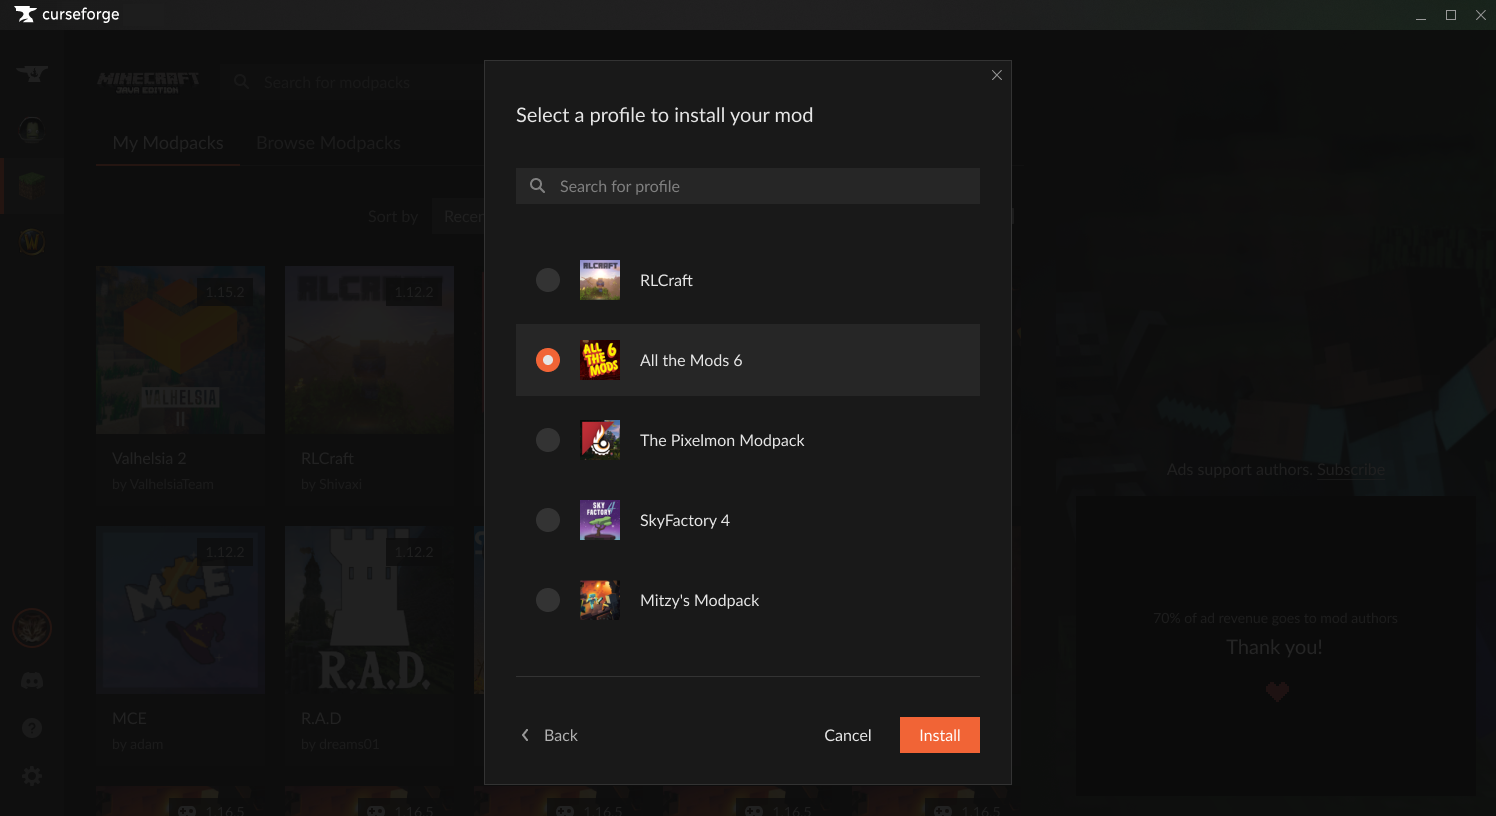Click The Pixelmon Modpack name text

[x=722, y=440]
